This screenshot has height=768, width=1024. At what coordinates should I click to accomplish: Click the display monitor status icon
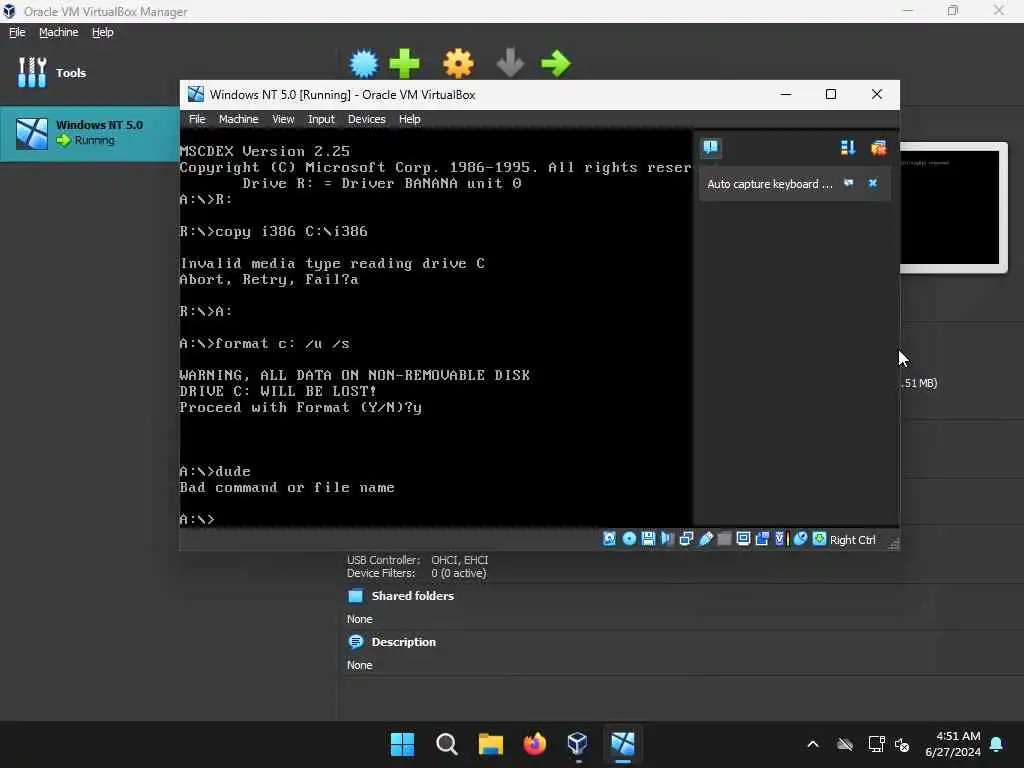[x=743, y=539]
